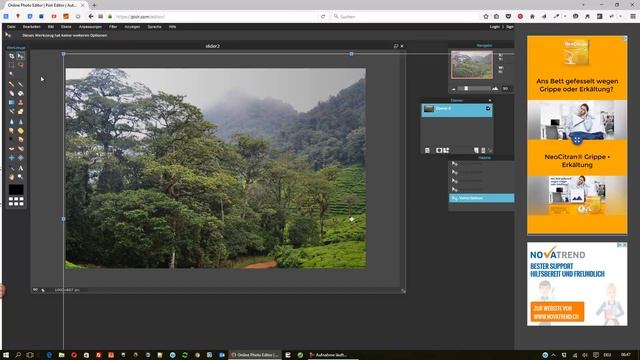Screen dimensions: 640x360
Task: Toggle layer settings icon in layers panel
Action: coord(427,151)
